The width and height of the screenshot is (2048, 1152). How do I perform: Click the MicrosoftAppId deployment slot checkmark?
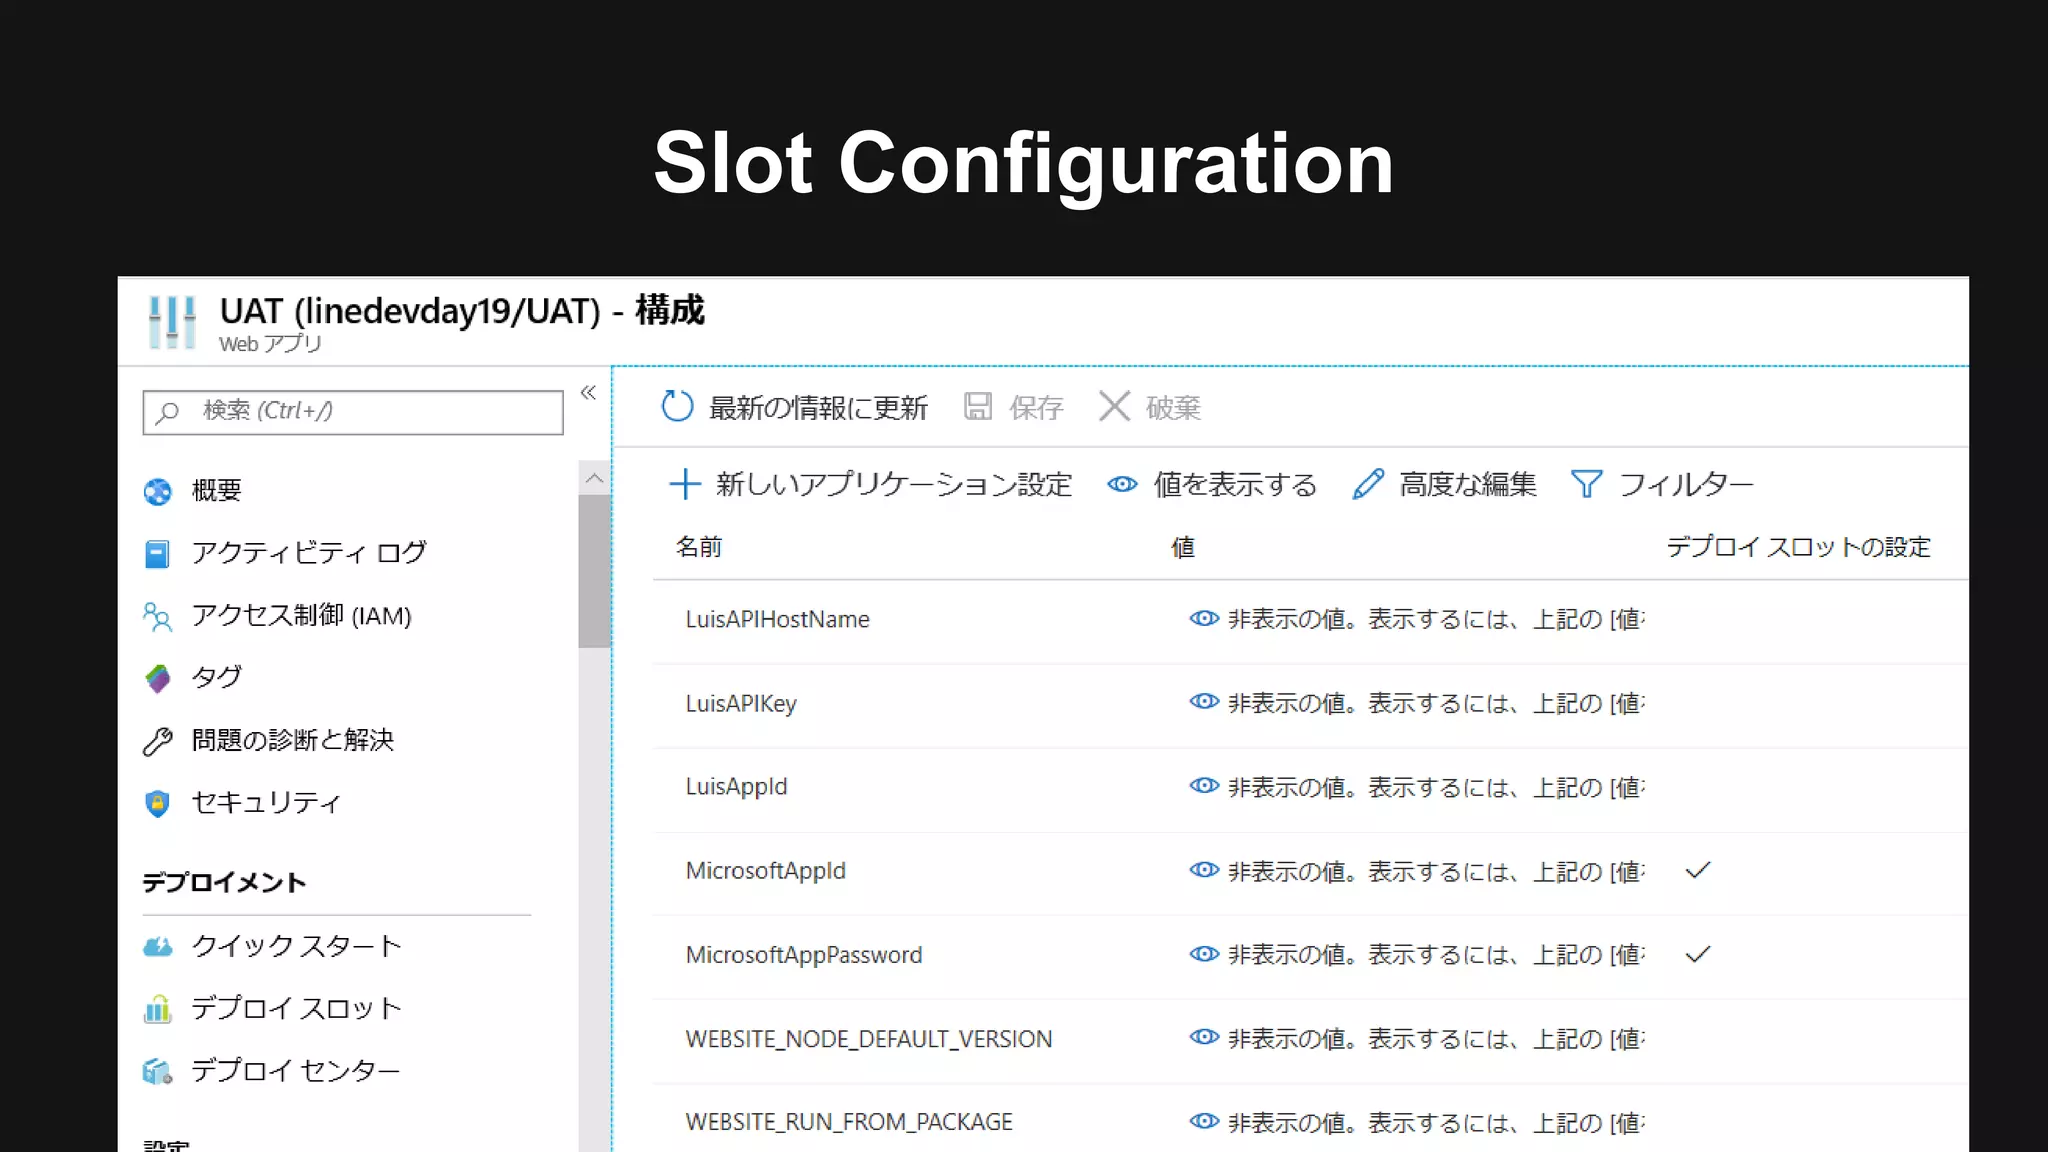tap(1698, 870)
